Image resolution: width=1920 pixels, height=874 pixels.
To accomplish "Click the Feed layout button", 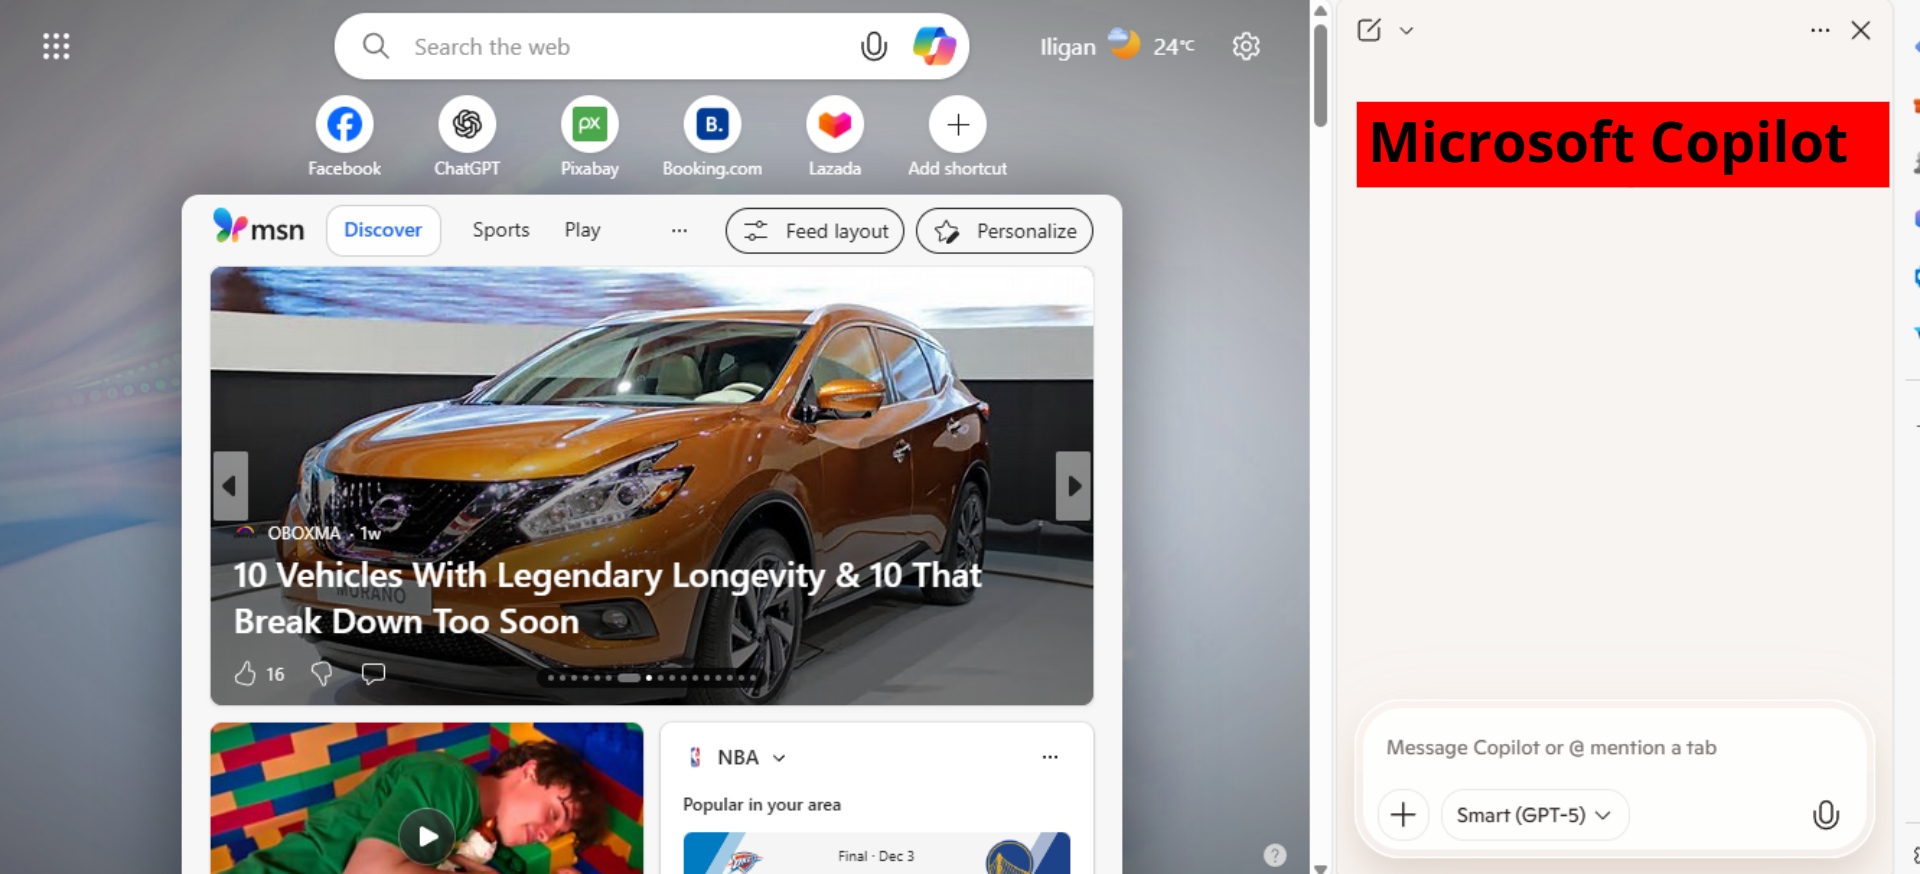I will point(814,231).
